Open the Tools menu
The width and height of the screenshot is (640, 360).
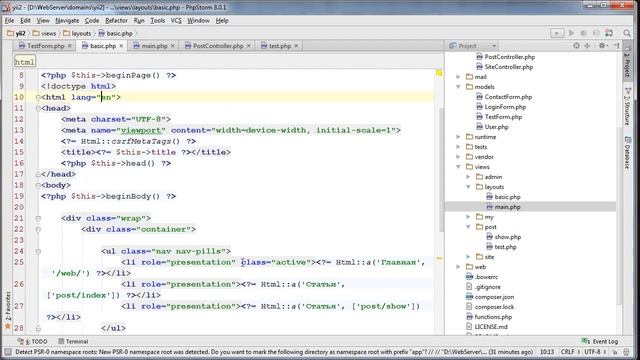click(x=158, y=20)
